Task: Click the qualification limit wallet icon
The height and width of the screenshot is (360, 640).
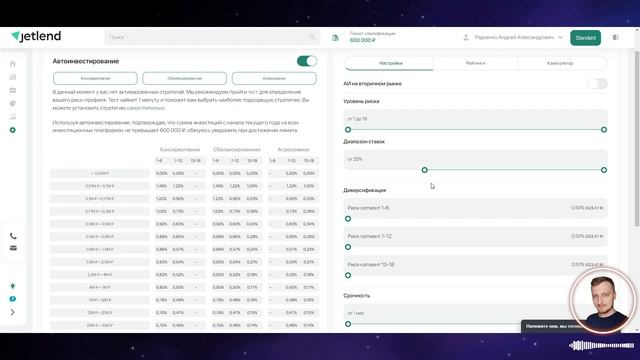Action: 335,38
